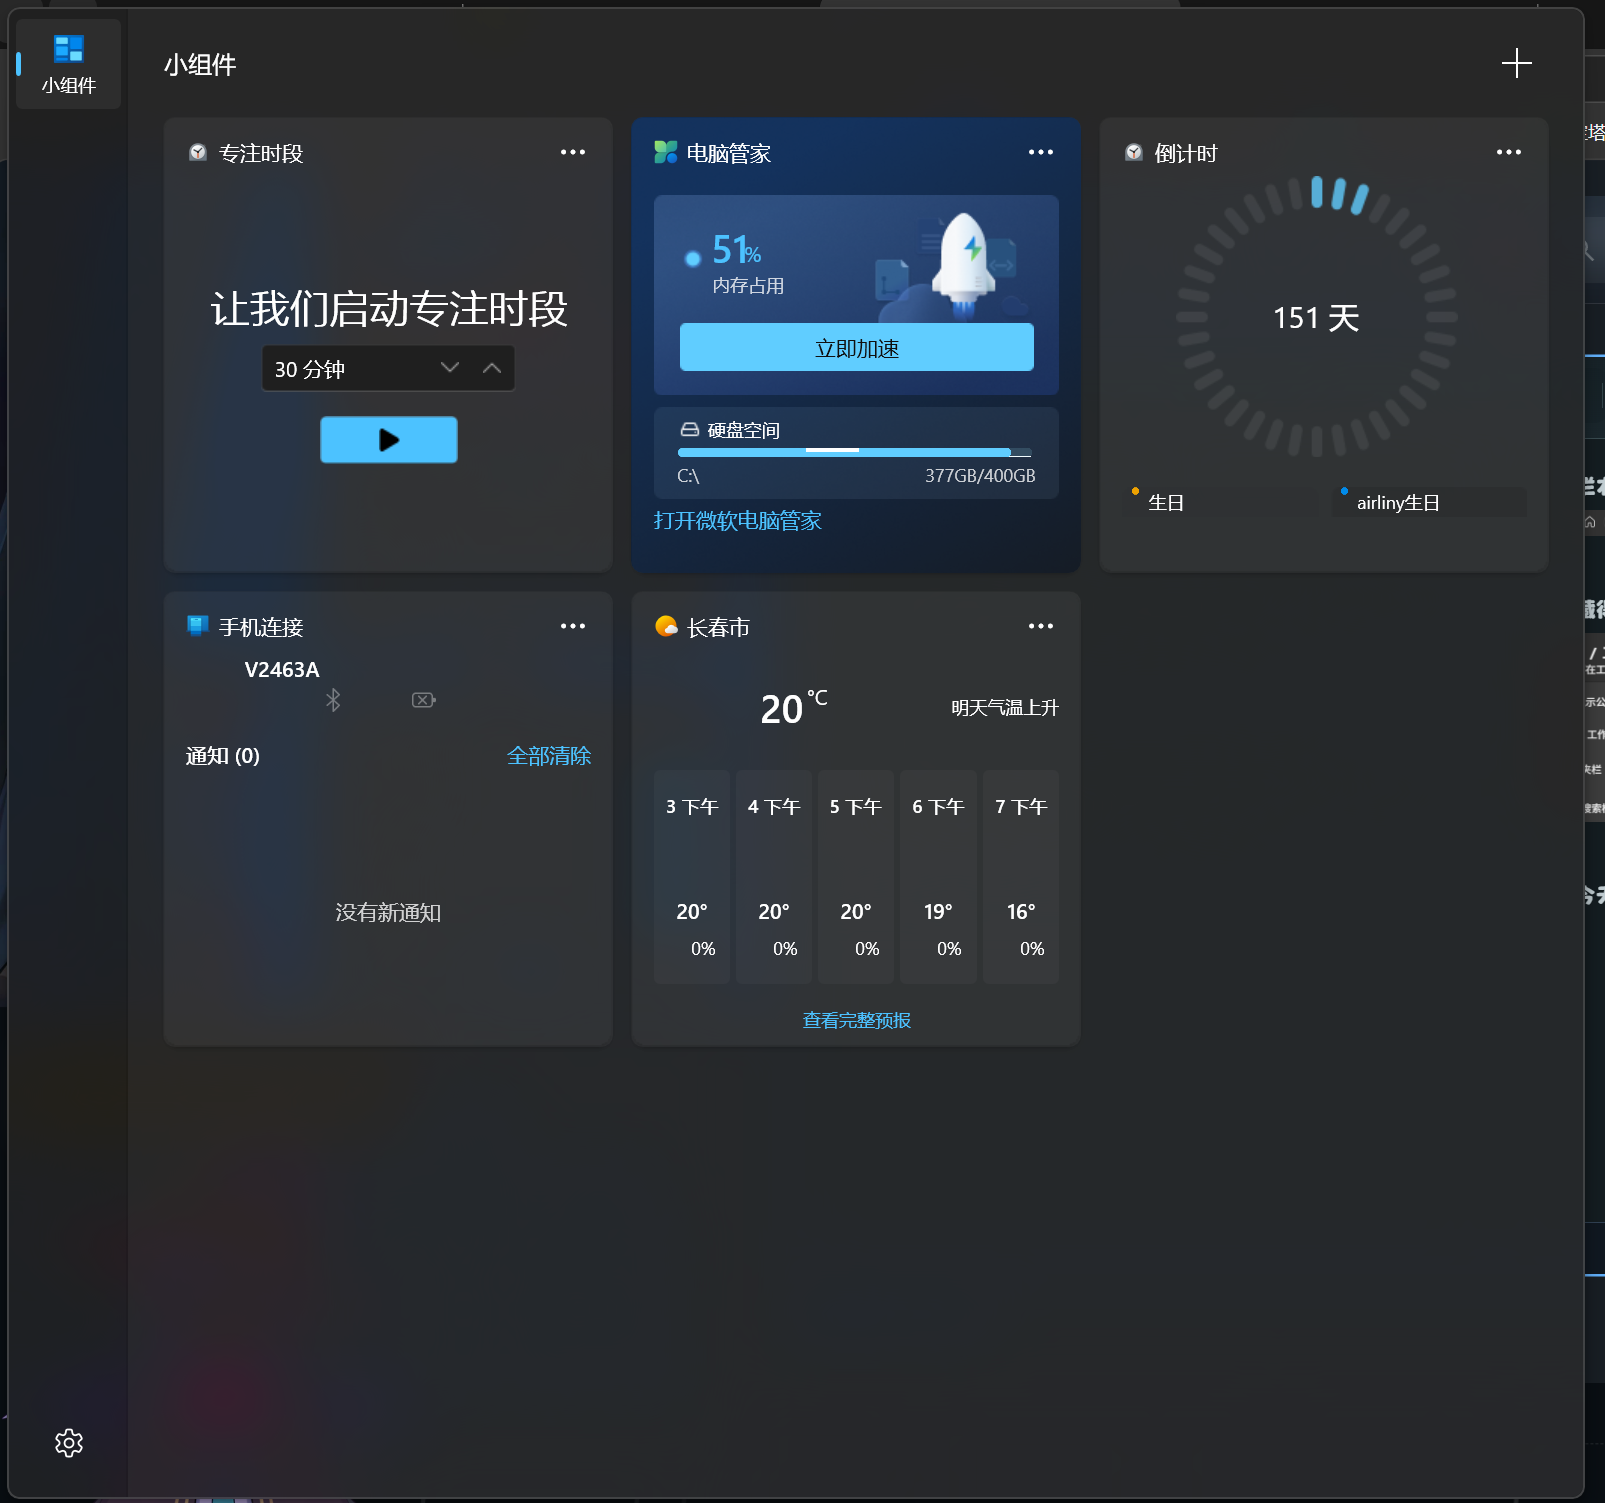The height and width of the screenshot is (1503, 1605).
Task: Open 查看完整预报 full forecast link
Action: 857,1020
